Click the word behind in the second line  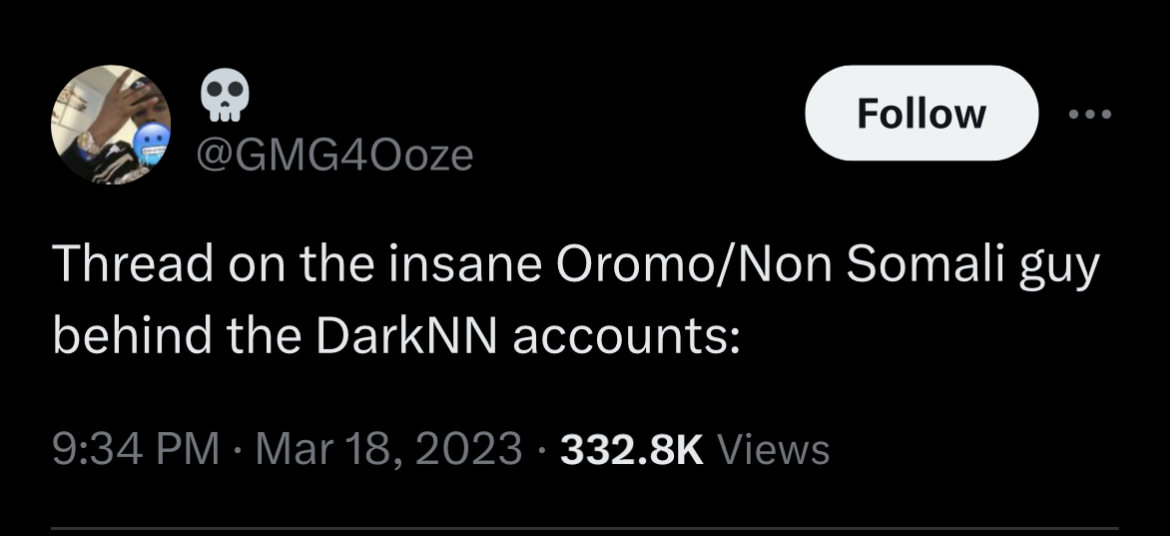(x=134, y=337)
